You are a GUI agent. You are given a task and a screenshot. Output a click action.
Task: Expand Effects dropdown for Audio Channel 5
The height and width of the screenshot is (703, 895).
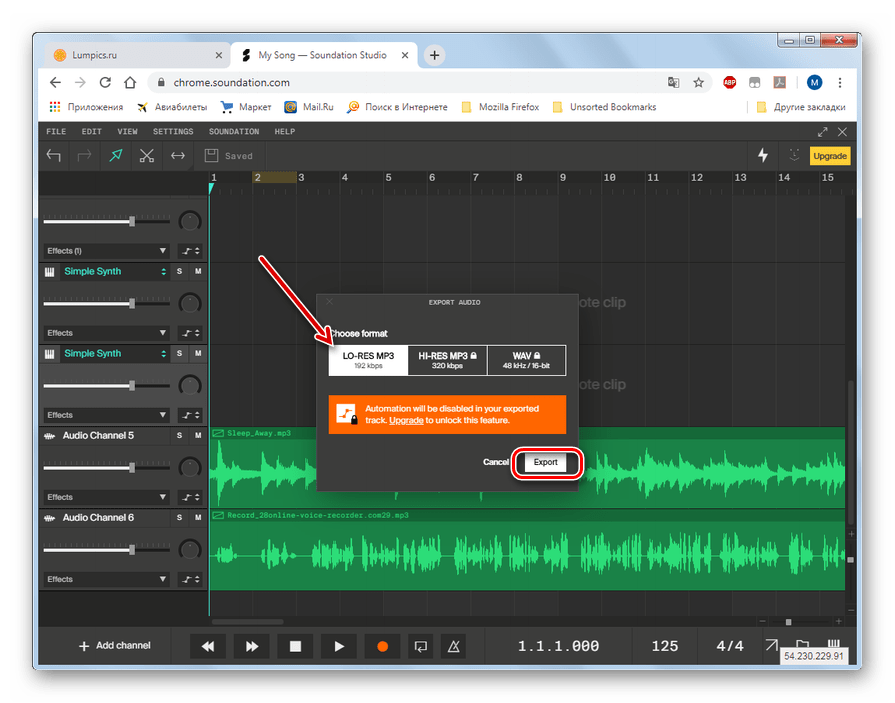(x=105, y=497)
